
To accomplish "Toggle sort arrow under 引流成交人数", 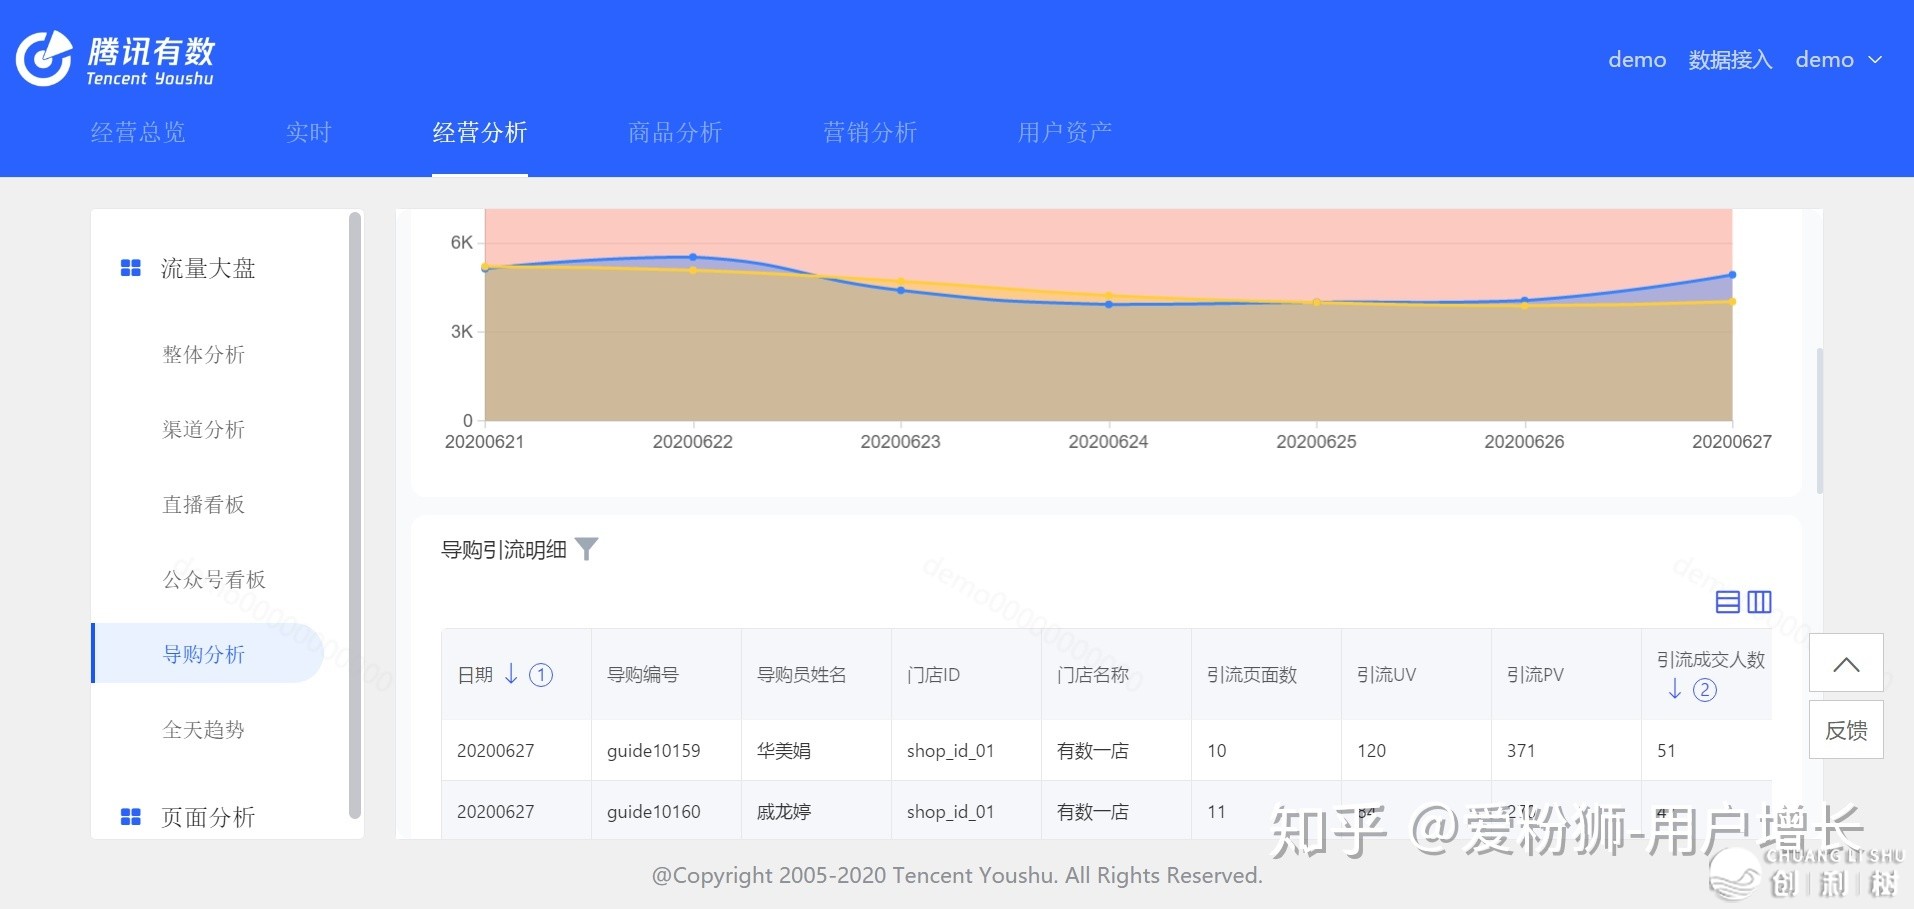I will pos(1675,689).
